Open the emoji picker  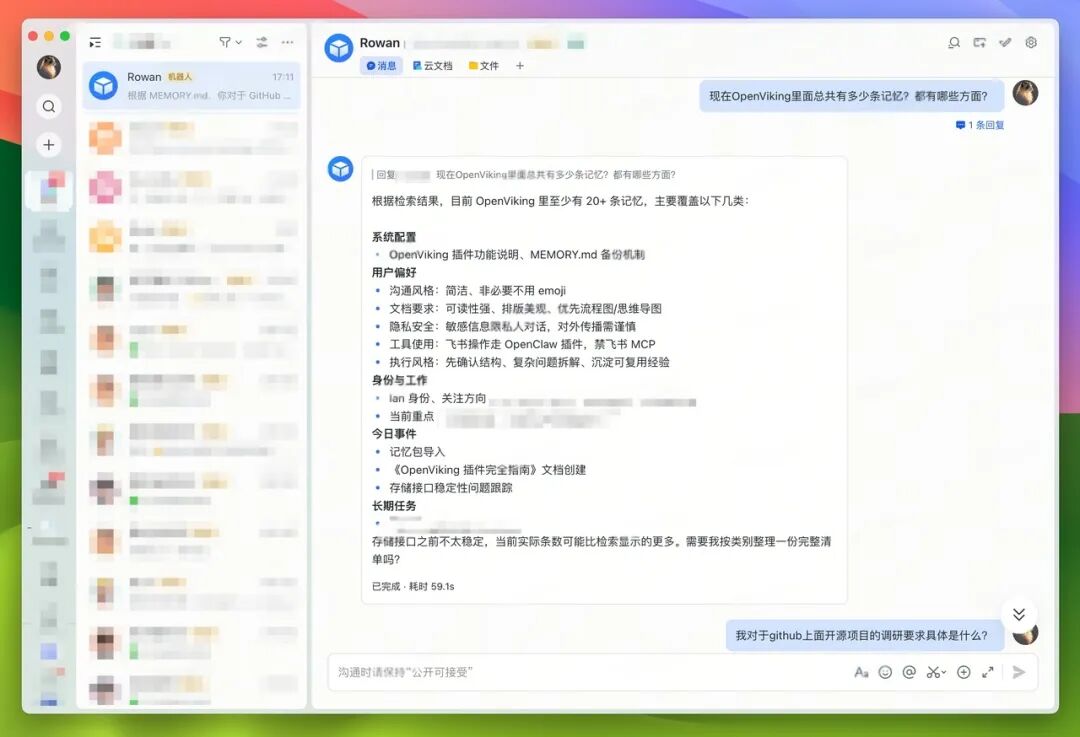[x=885, y=672]
